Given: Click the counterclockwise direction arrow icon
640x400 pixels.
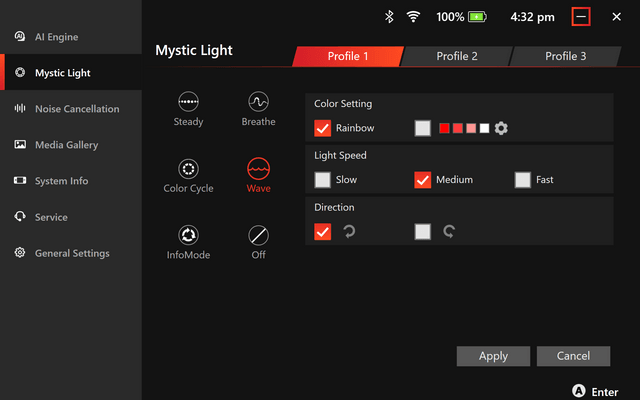Looking at the screenshot, I should pyautogui.click(x=449, y=231).
